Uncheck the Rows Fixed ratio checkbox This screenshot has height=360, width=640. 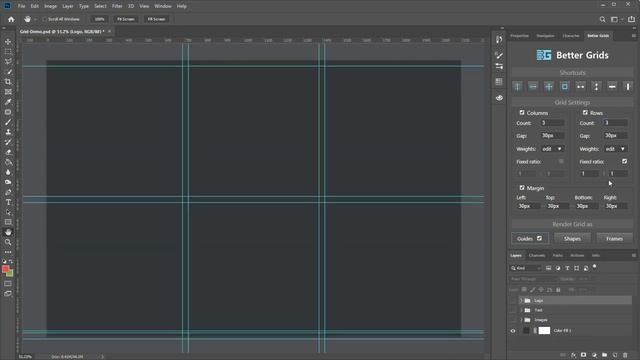624,162
